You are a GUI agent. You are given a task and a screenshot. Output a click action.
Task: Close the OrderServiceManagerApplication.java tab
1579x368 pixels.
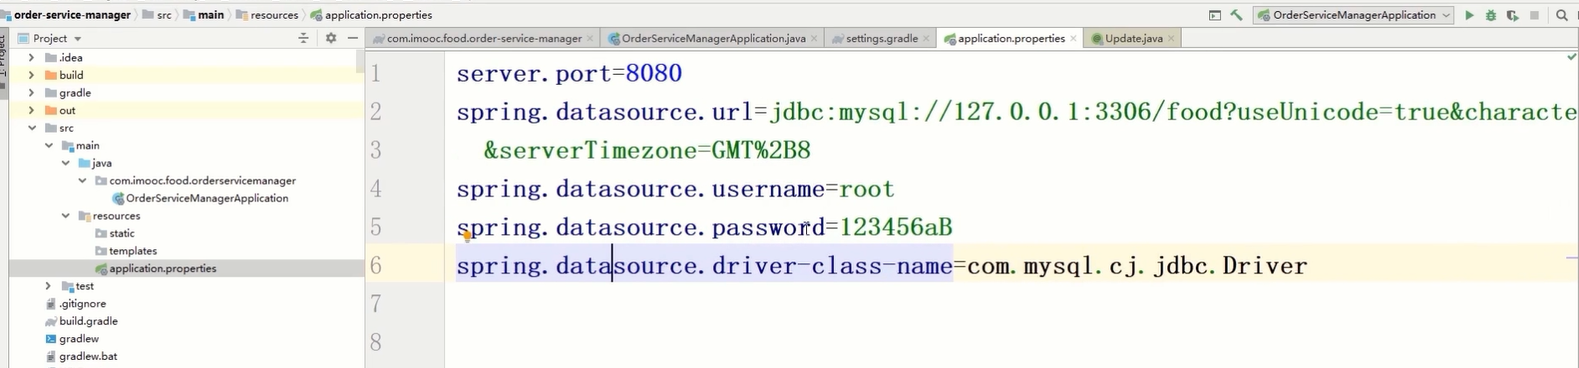[x=814, y=38]
